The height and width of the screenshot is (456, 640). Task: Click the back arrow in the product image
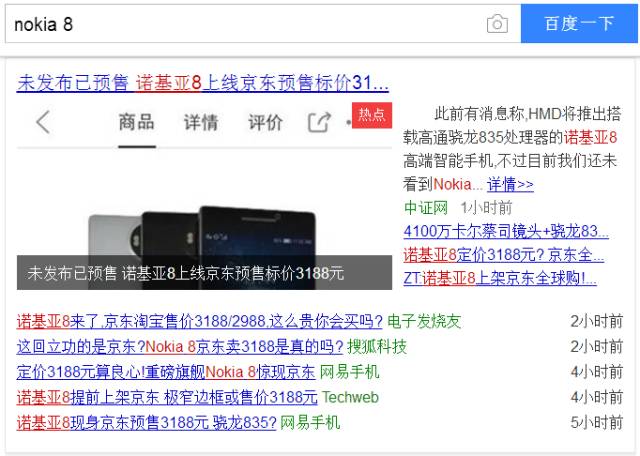pos(43,122)
